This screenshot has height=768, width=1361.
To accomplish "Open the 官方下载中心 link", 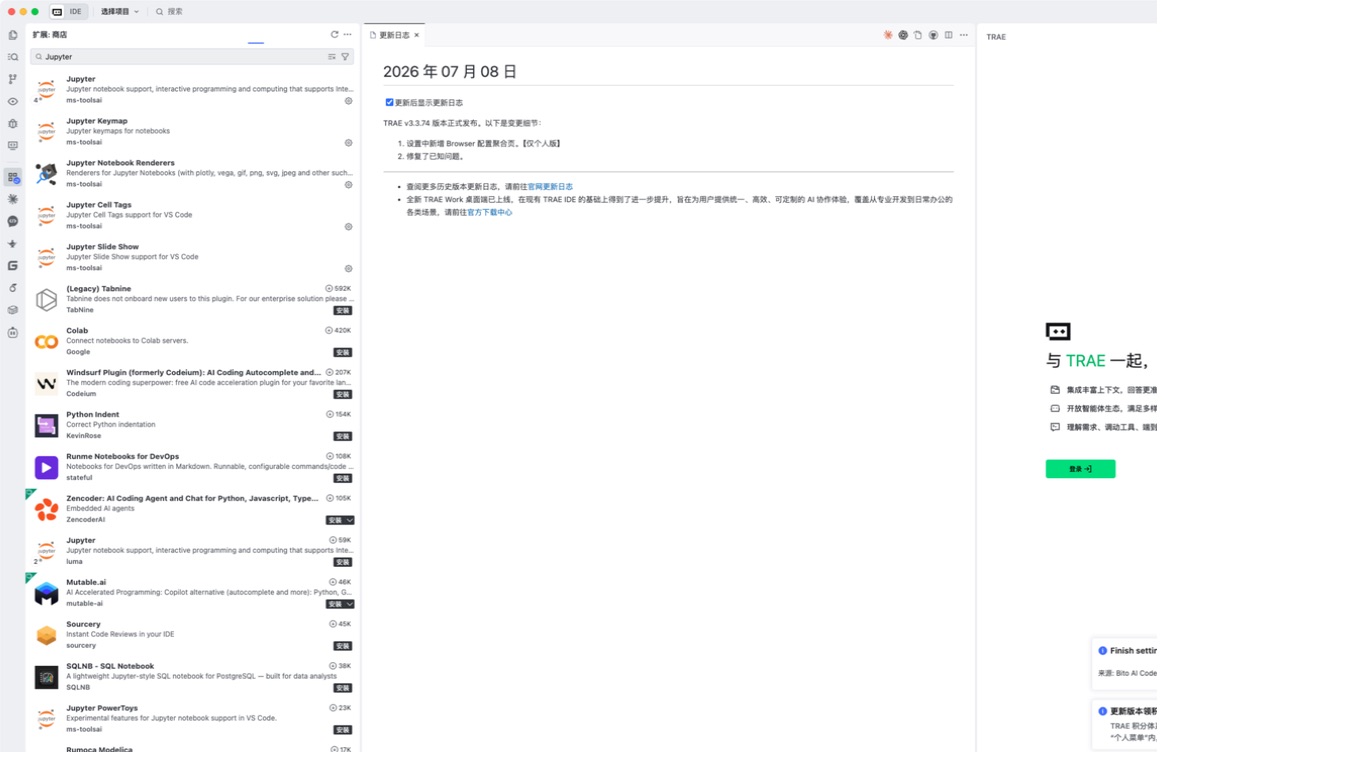I will [490, 212].
